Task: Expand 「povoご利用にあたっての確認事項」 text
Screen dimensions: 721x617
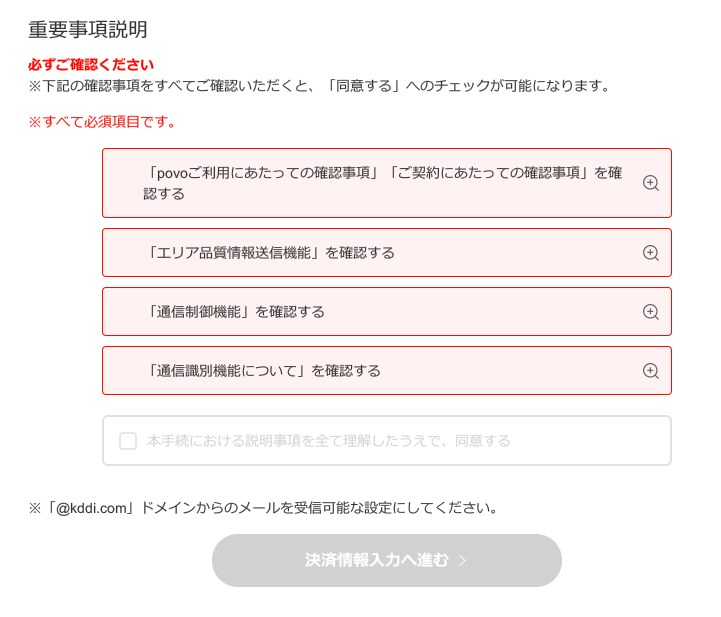Action: pos(263,173)
